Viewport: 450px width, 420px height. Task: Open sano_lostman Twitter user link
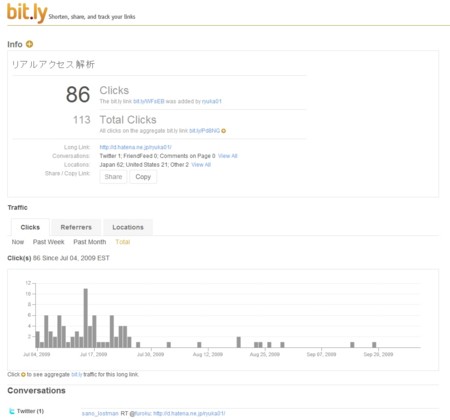100,413
